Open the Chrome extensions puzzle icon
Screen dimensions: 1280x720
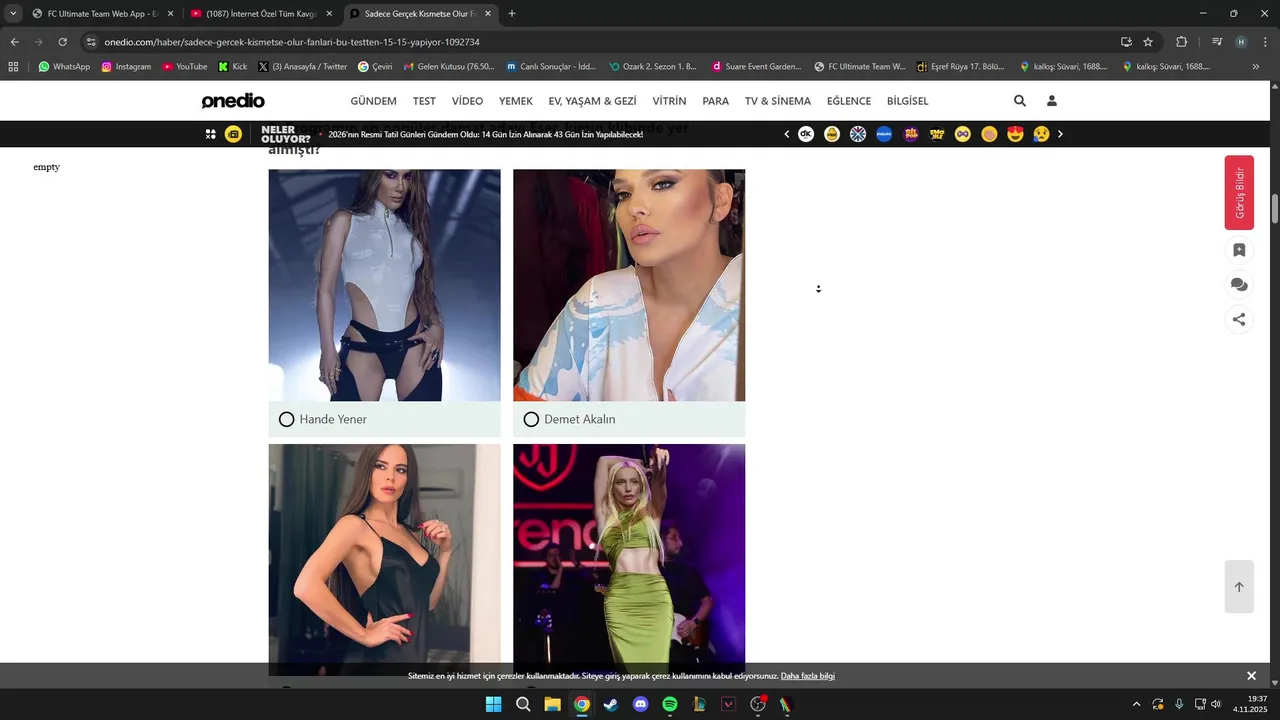(1181, 42)
